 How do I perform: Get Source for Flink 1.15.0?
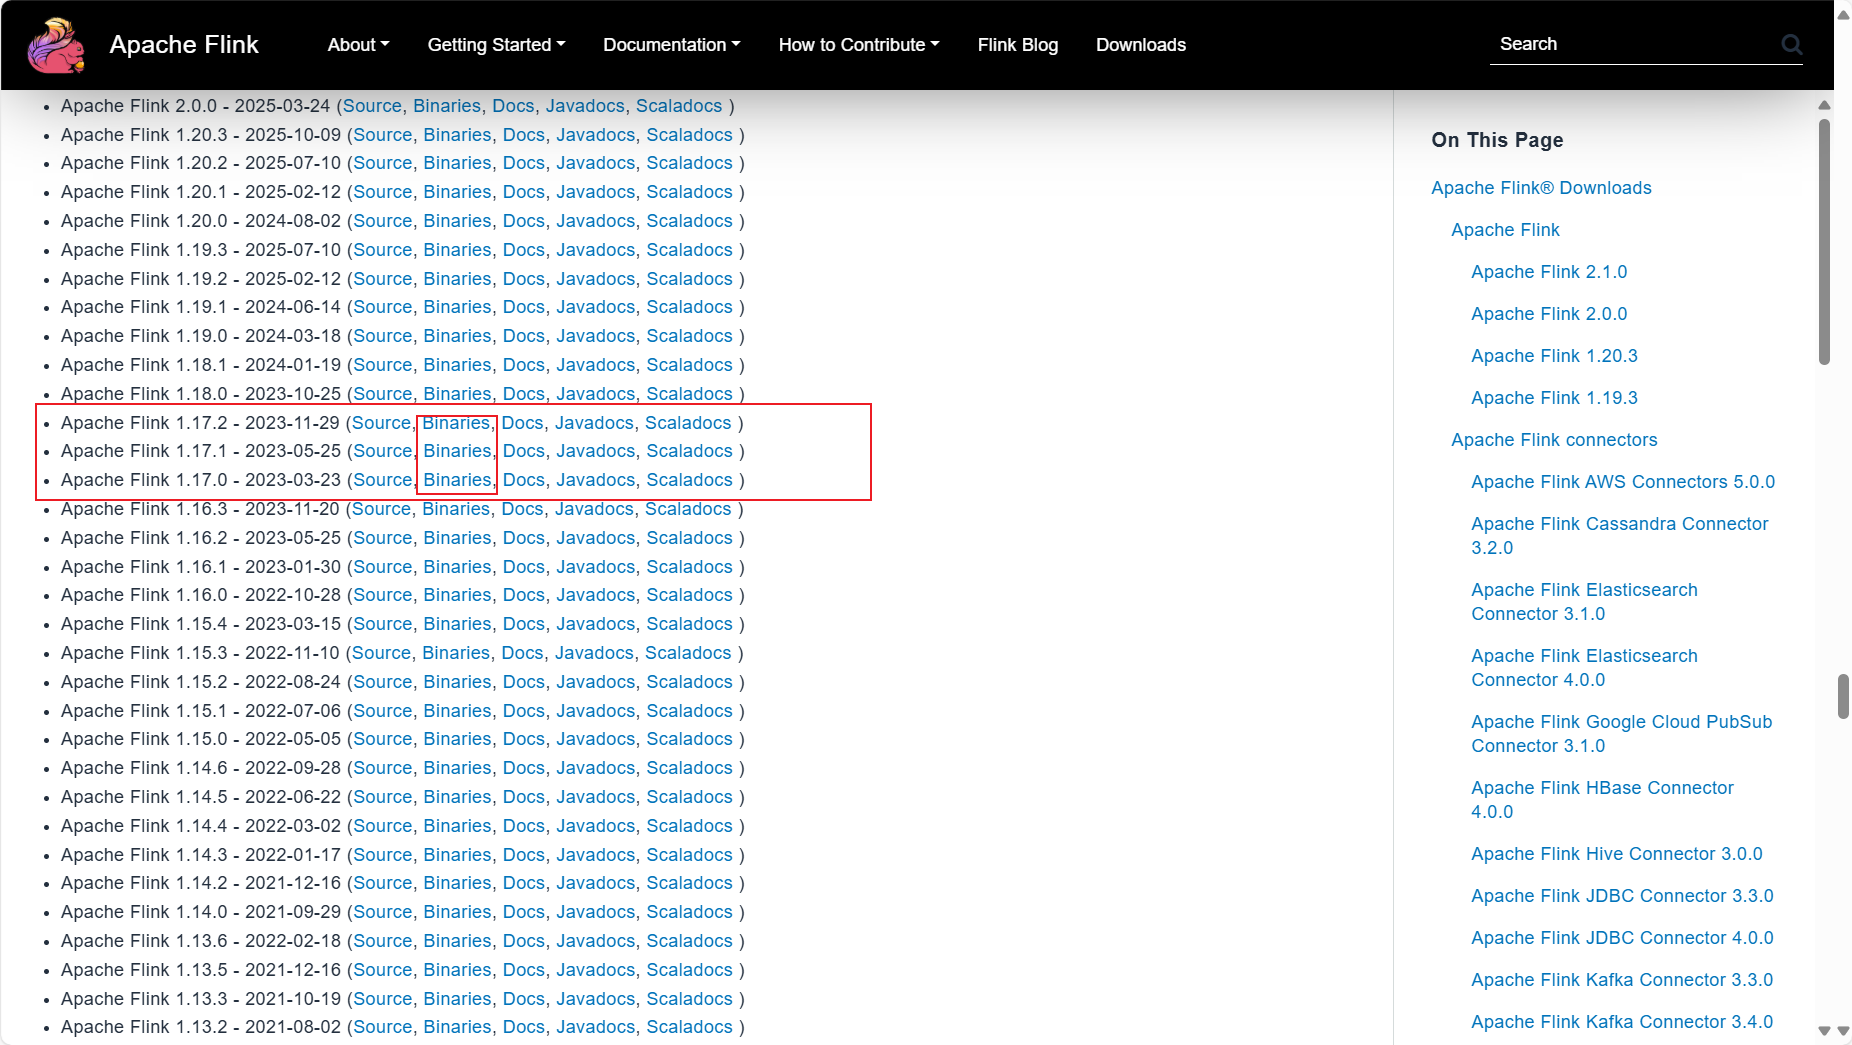(x=383, y=739)
